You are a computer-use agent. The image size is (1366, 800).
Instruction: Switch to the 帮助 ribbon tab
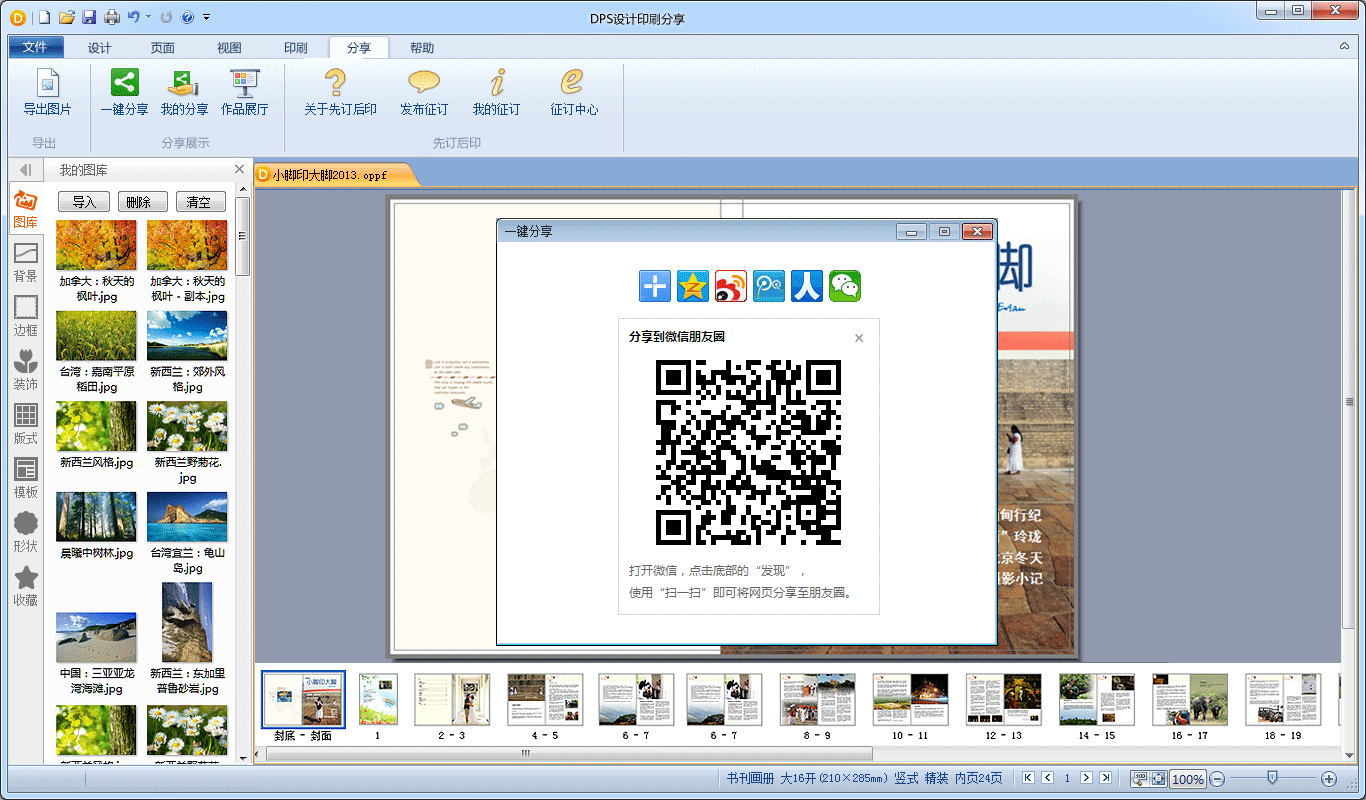(x=422, y=47)
